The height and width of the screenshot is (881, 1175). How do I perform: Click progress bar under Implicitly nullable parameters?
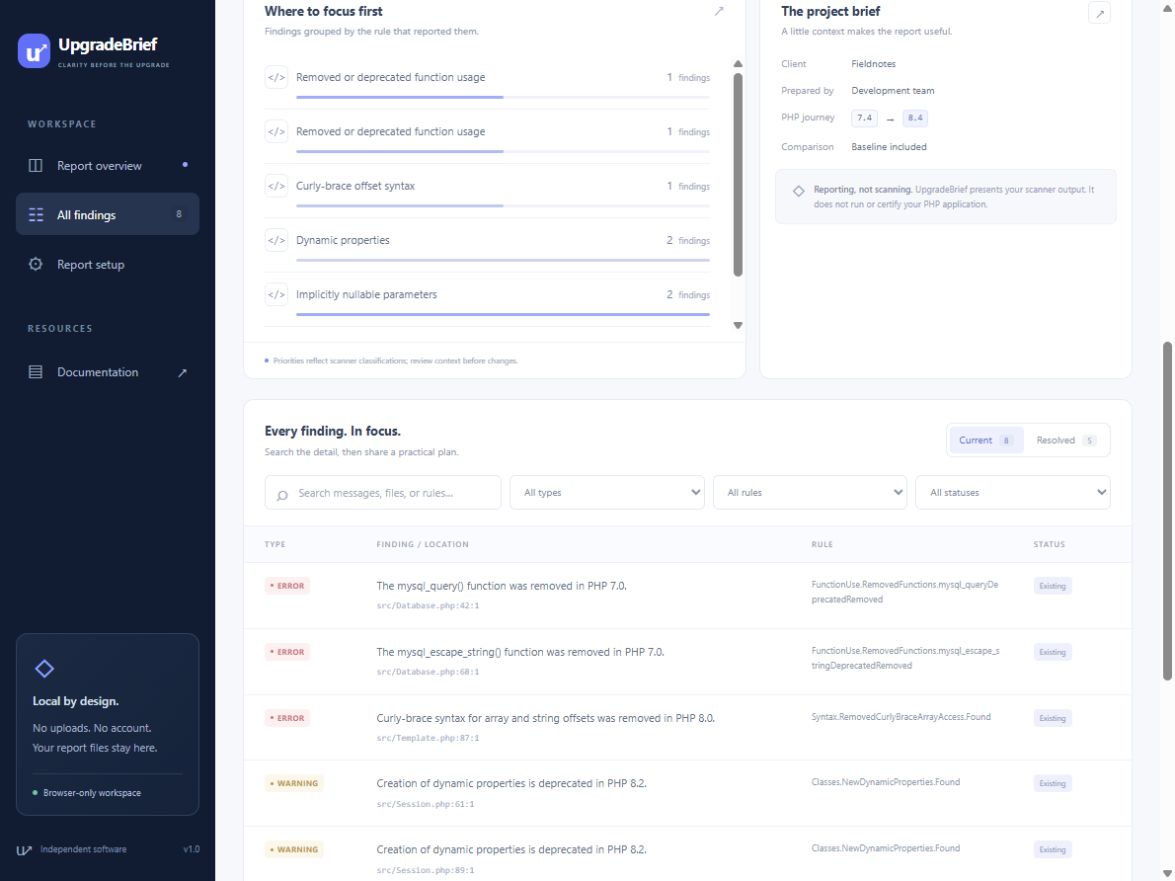click(503, 314)
